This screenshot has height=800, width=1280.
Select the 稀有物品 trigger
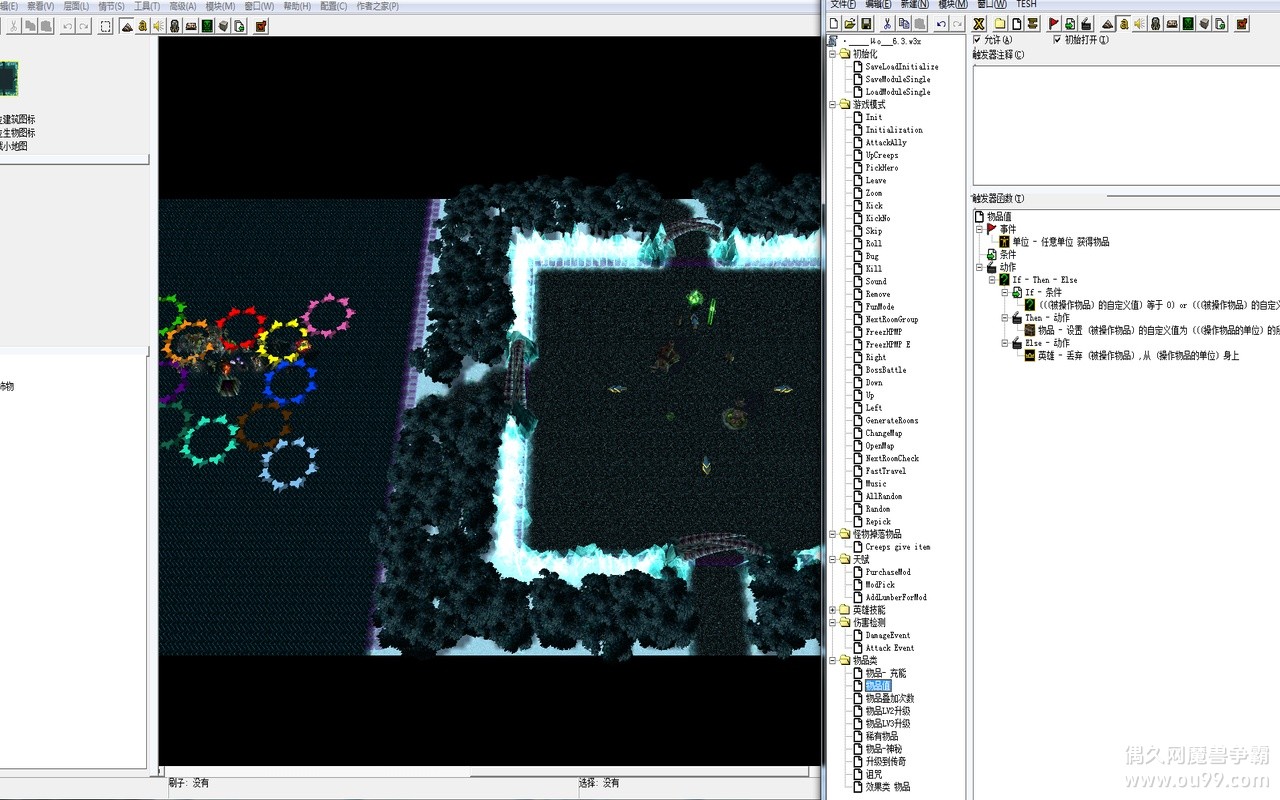tap(882, 736)
